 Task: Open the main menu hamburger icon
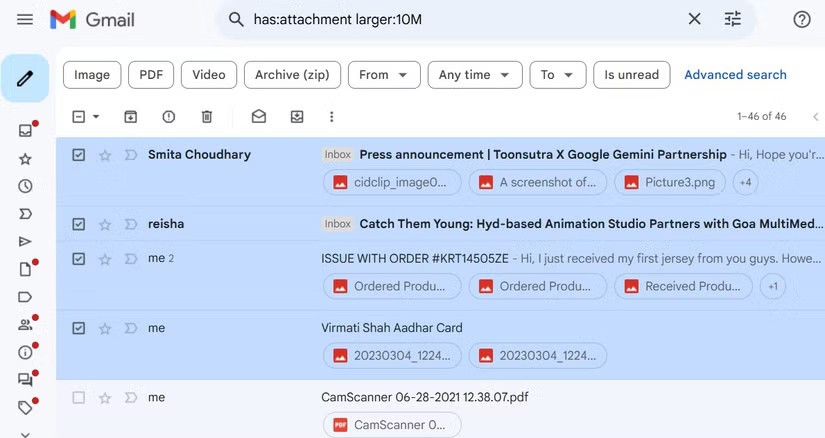coord(25,19)
